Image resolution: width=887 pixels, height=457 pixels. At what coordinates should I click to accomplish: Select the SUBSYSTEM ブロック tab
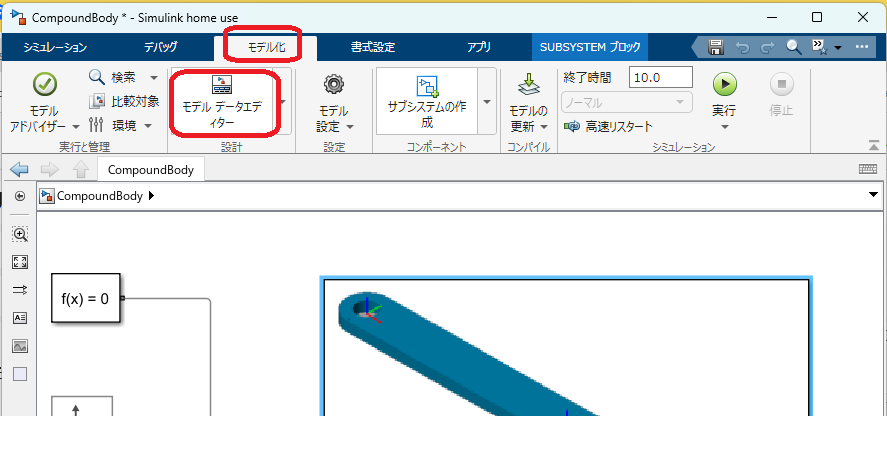[x=590, y=47]
